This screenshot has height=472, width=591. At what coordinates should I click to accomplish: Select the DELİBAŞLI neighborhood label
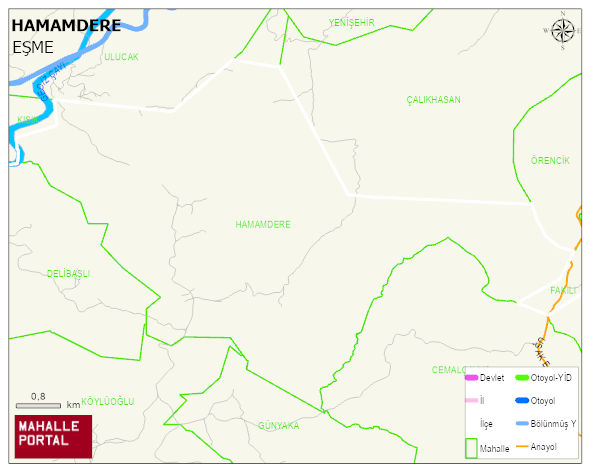click(x=68, y=273)
